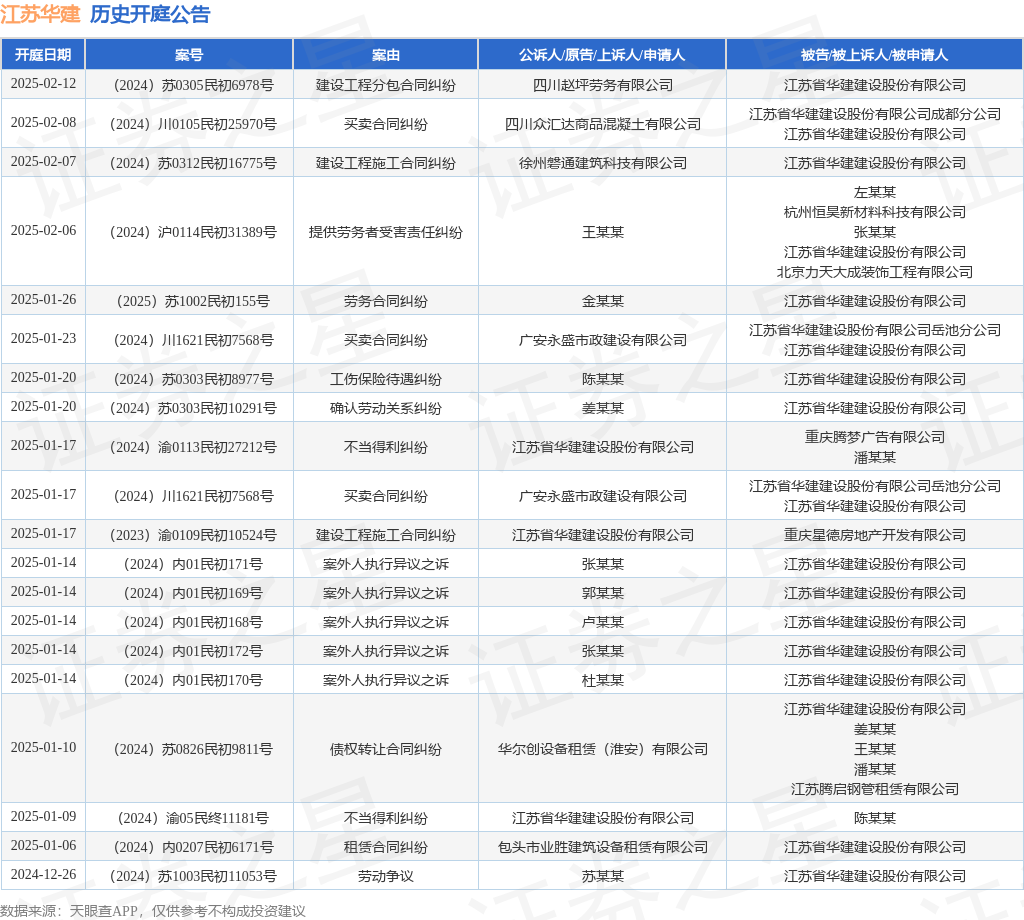
Task: Click the 开庭日期 column header
Action: coord(43,55)
